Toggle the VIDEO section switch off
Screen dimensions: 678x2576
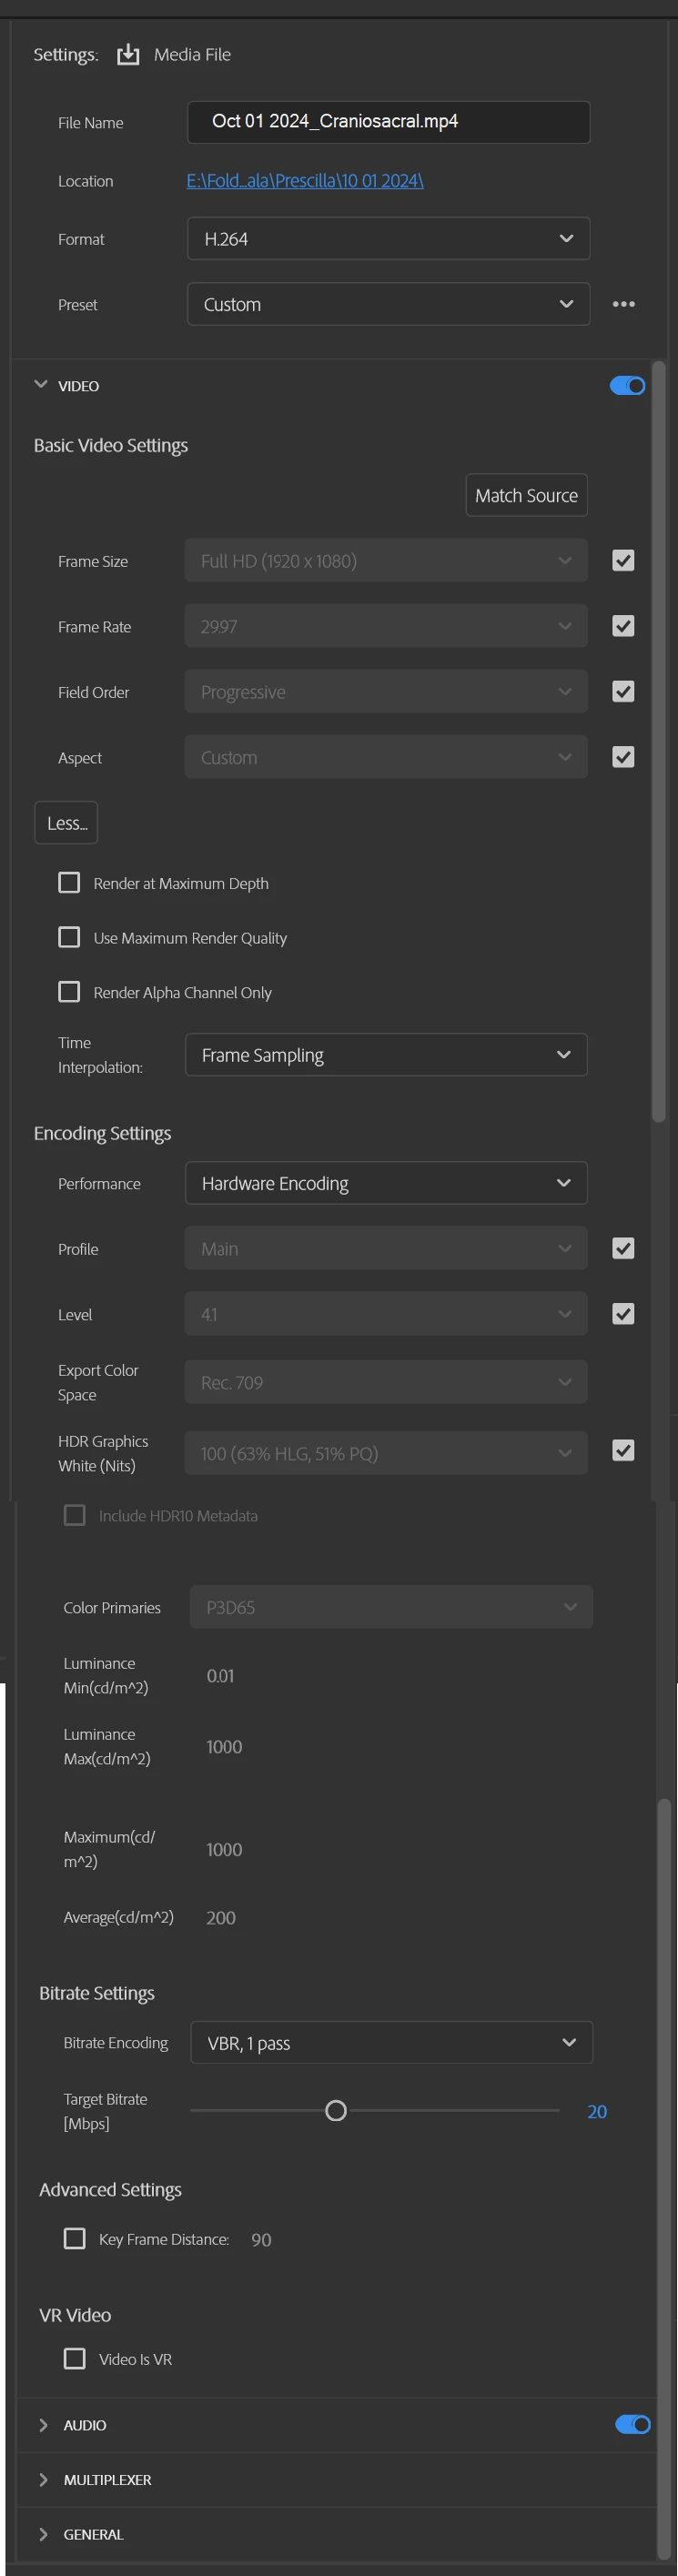click(627, 386)
